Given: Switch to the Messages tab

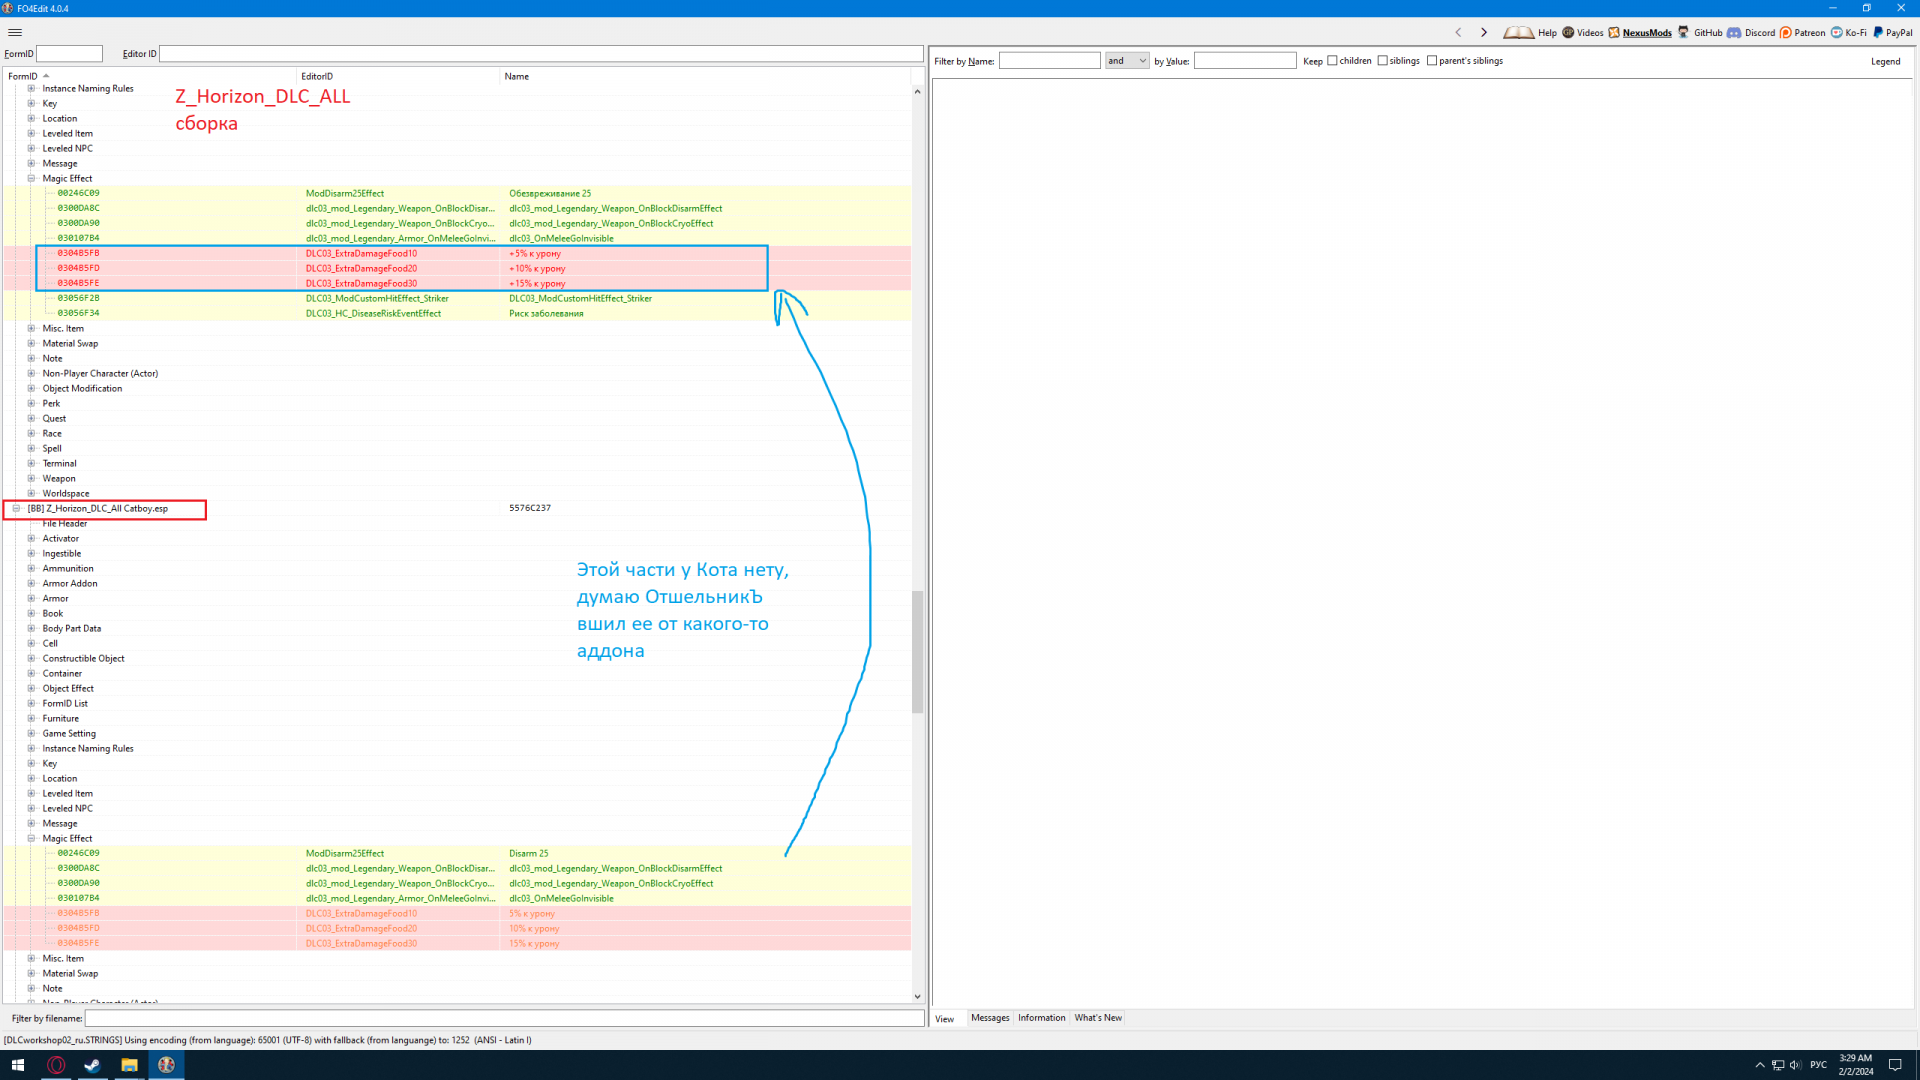Looking at the screenshot, I should 990,1018.
